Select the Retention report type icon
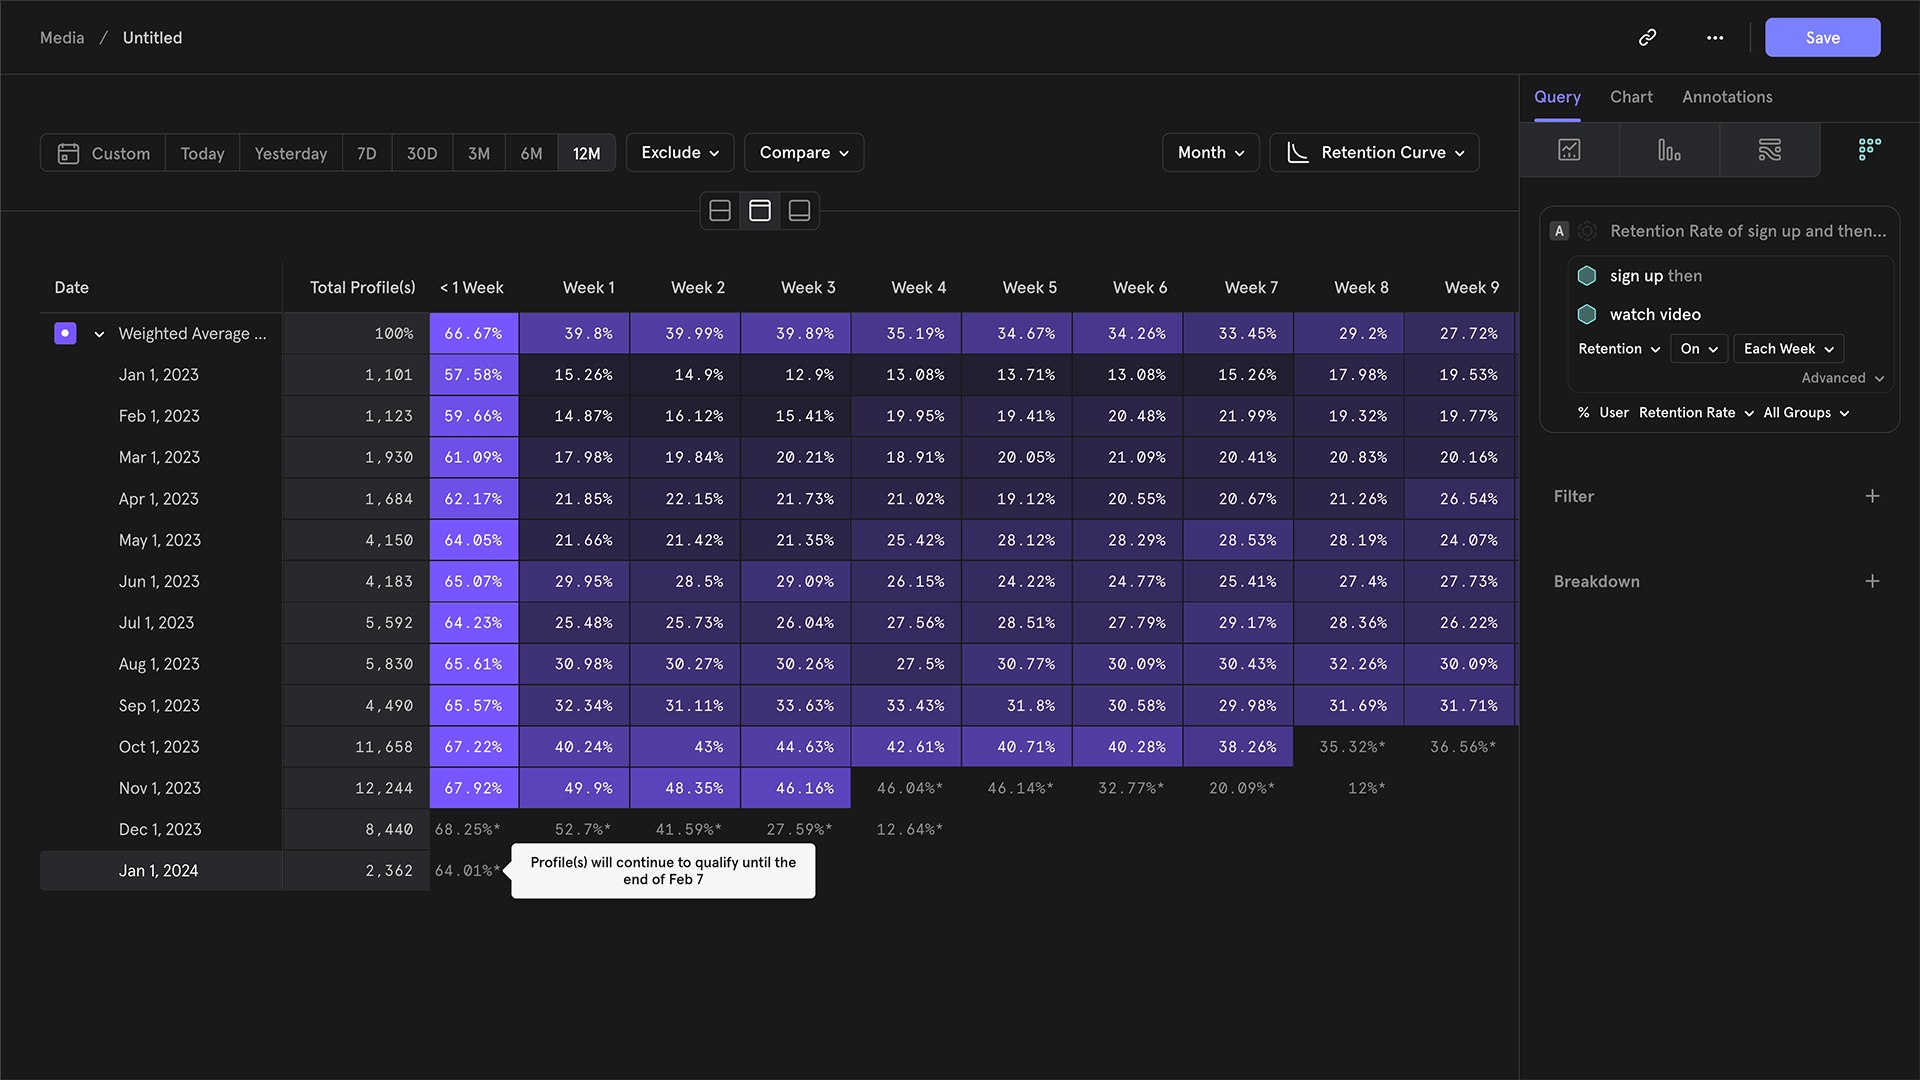 tap(1869, 150)
